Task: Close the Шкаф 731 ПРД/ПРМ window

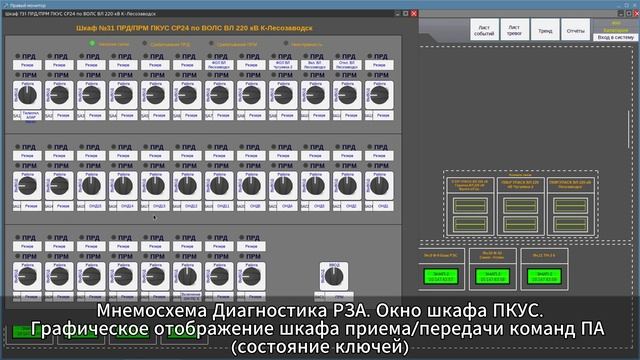Action: pyautogui.click(x=414, y=13)
